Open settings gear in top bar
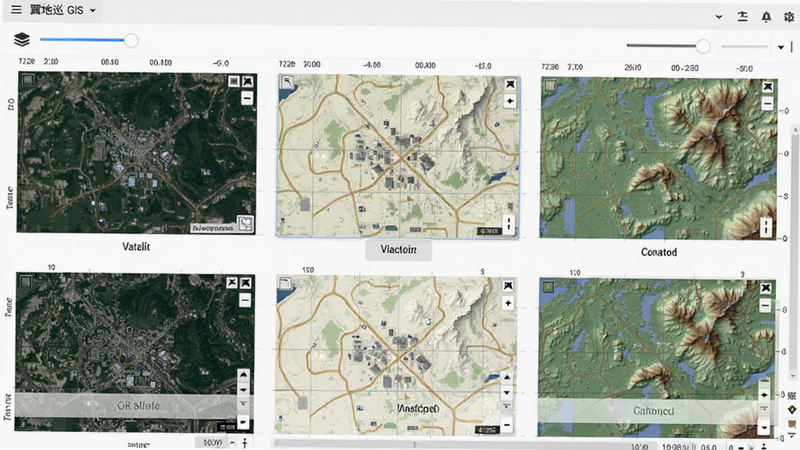The image size is (800, 450). [x=789, y=17]
